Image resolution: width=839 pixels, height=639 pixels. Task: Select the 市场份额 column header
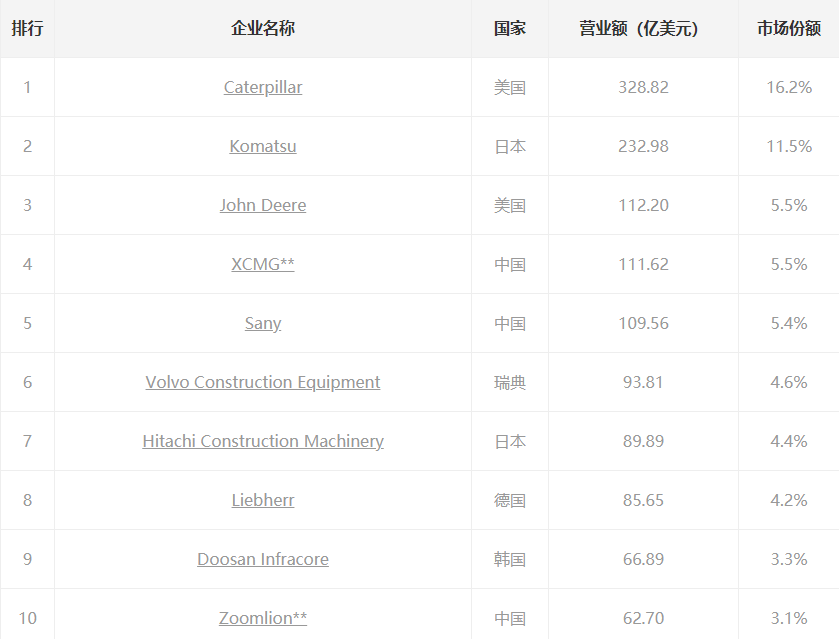point(789,28)
